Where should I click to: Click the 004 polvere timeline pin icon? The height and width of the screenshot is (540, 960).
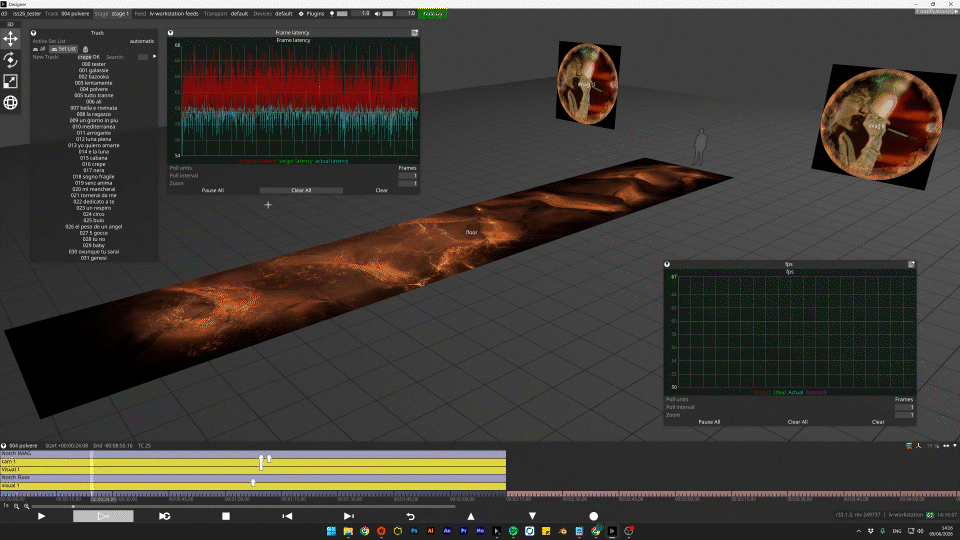click(x=4, y=446)
